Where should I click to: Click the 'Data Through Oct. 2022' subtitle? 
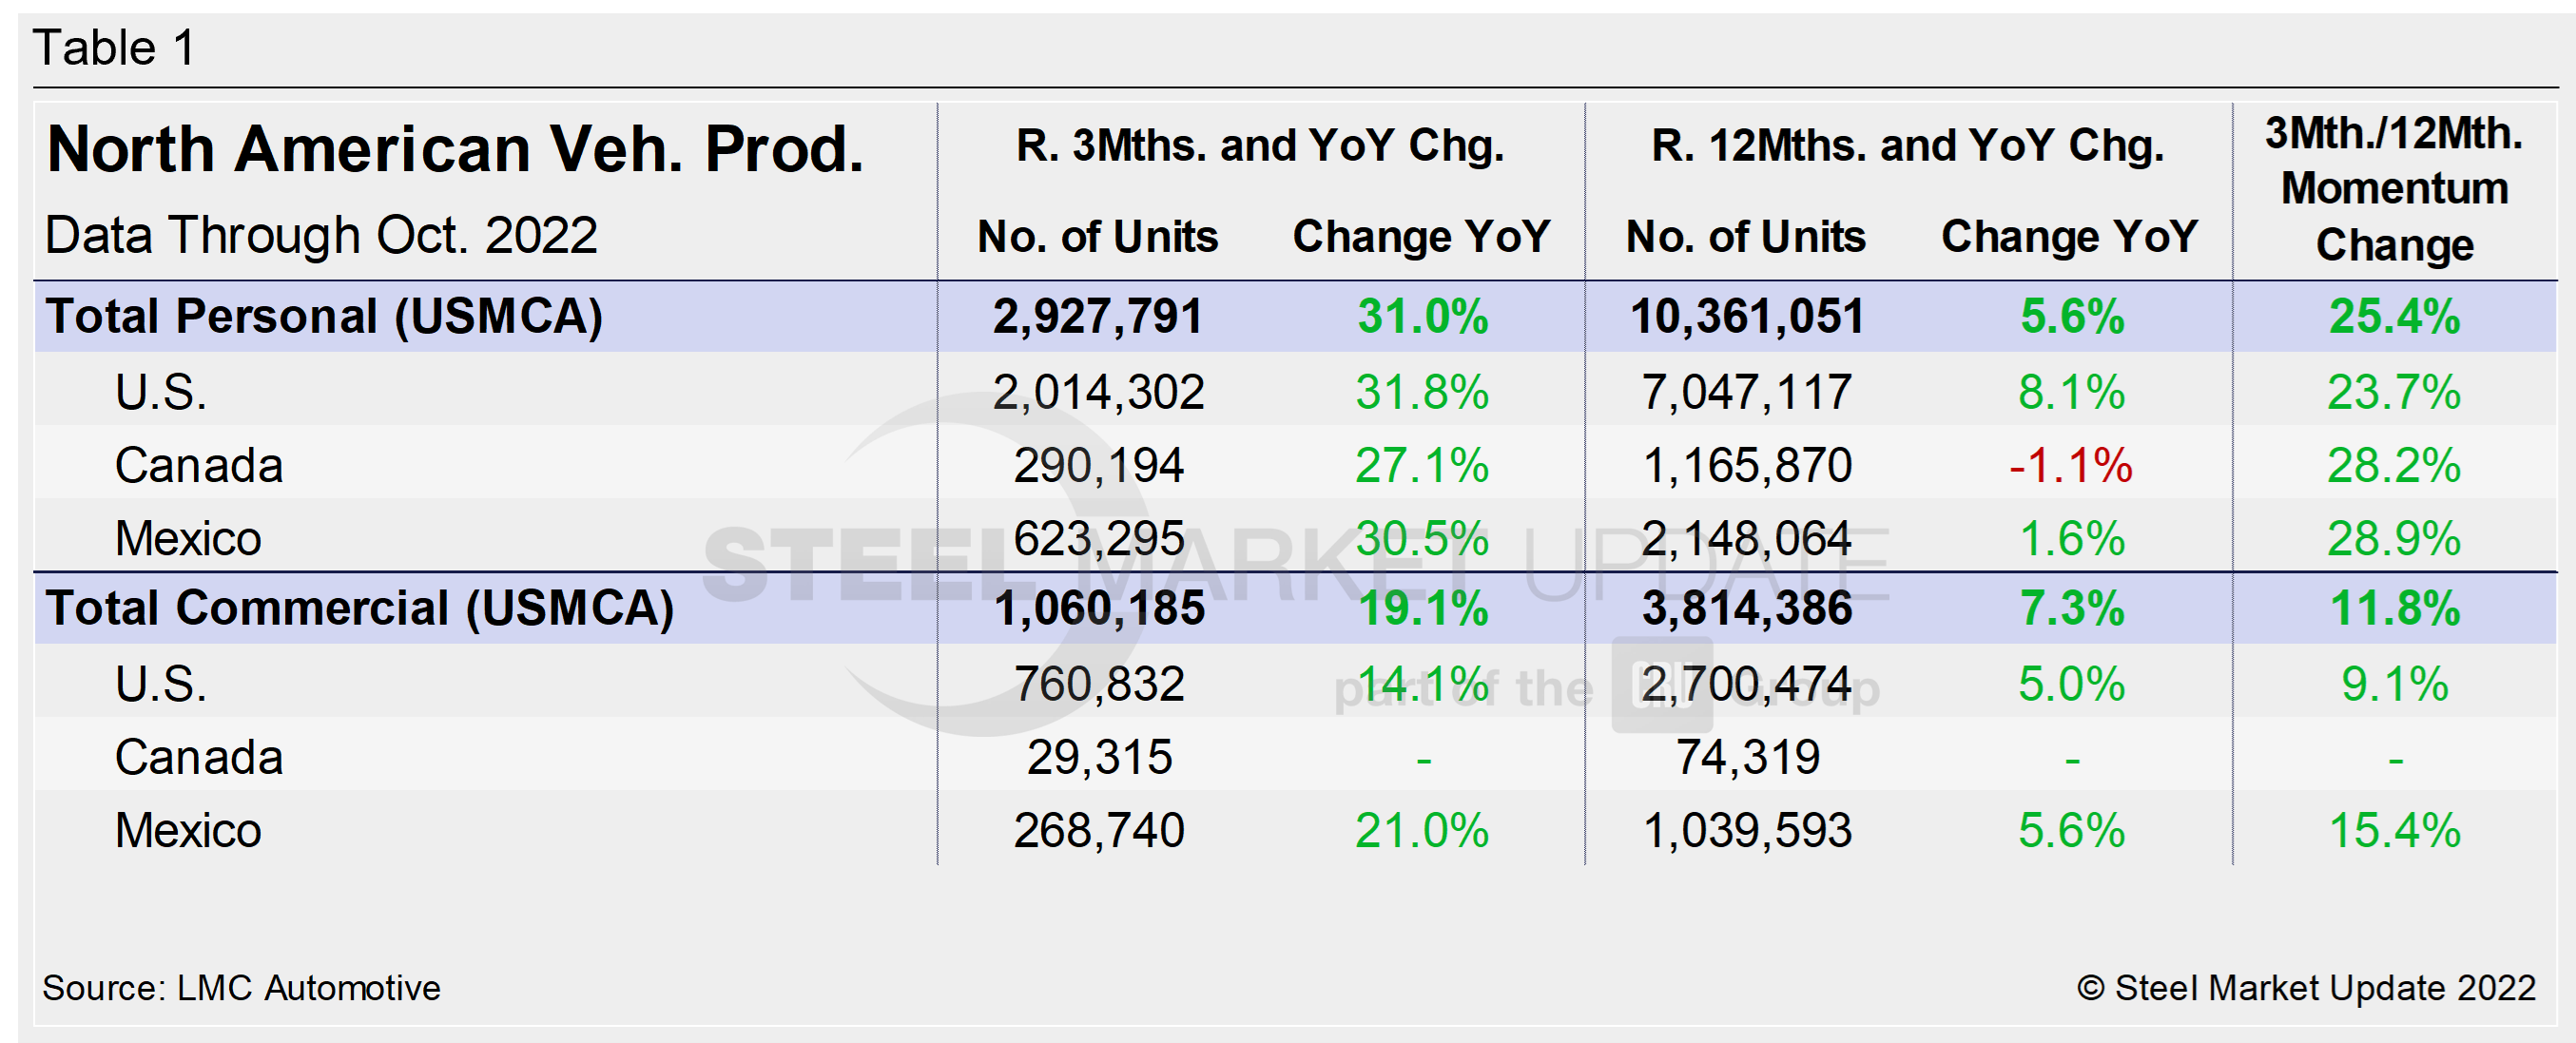click(321, 236)
